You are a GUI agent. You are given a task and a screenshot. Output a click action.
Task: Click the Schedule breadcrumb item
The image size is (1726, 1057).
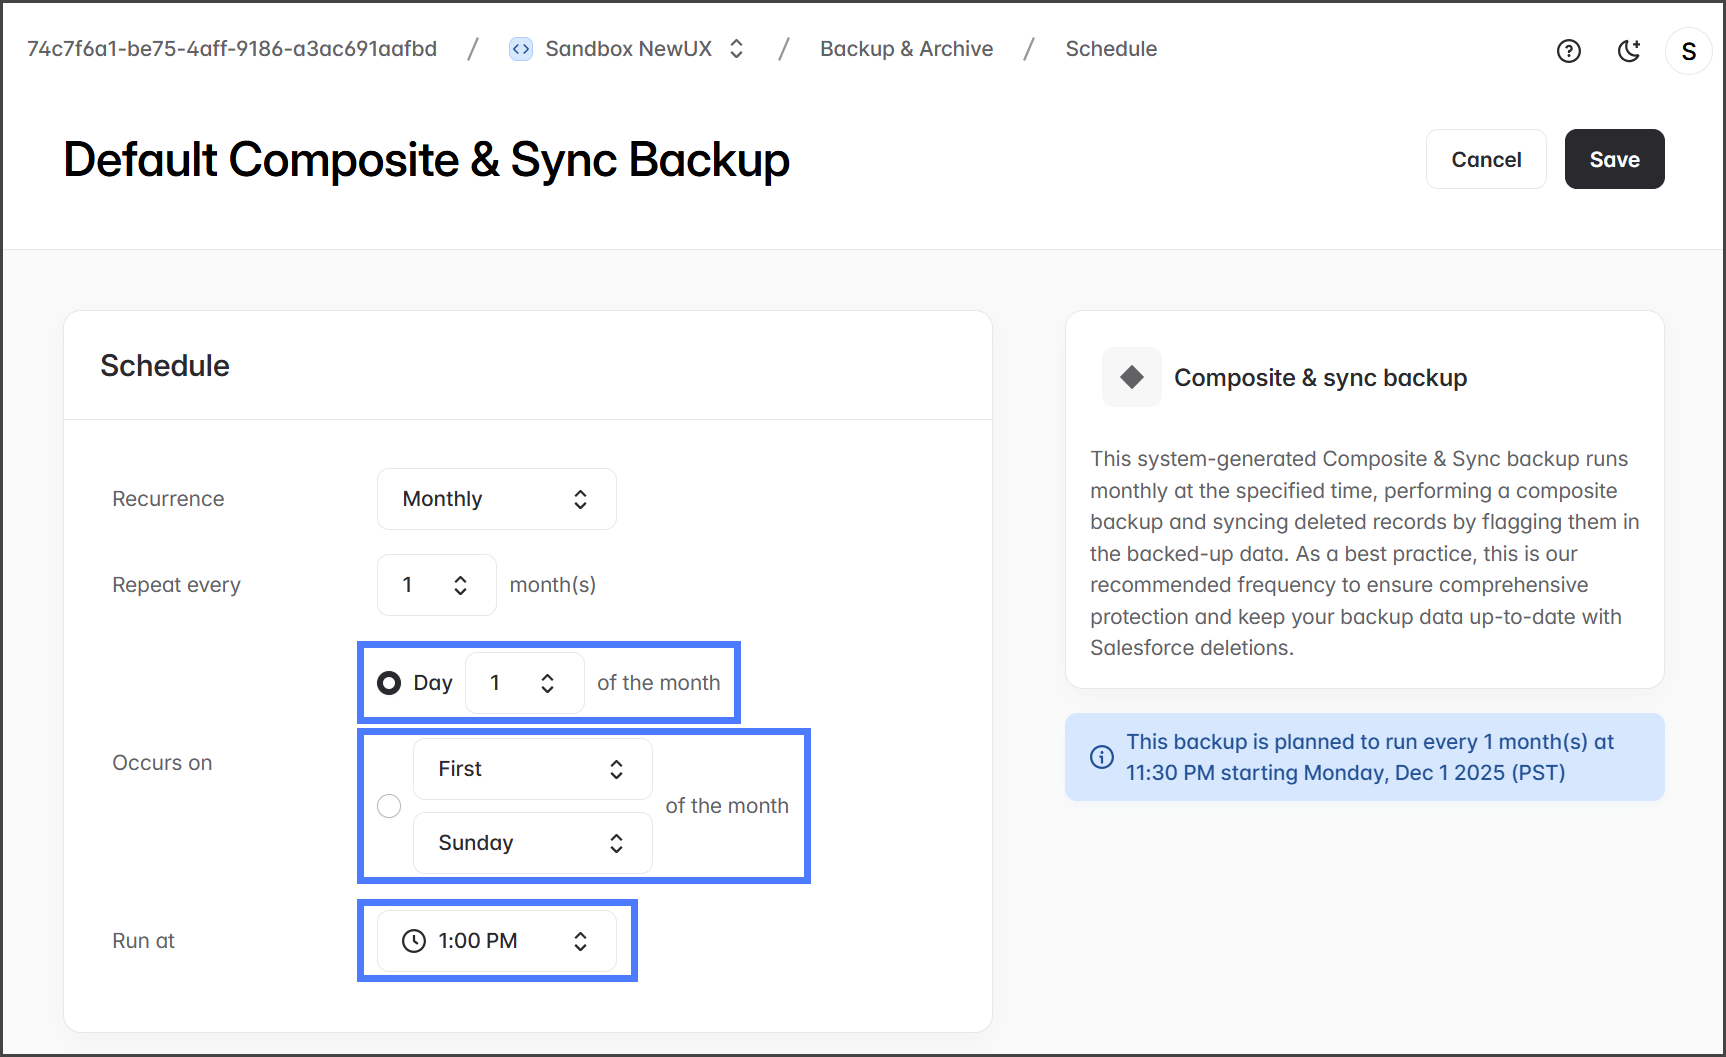1110,49
